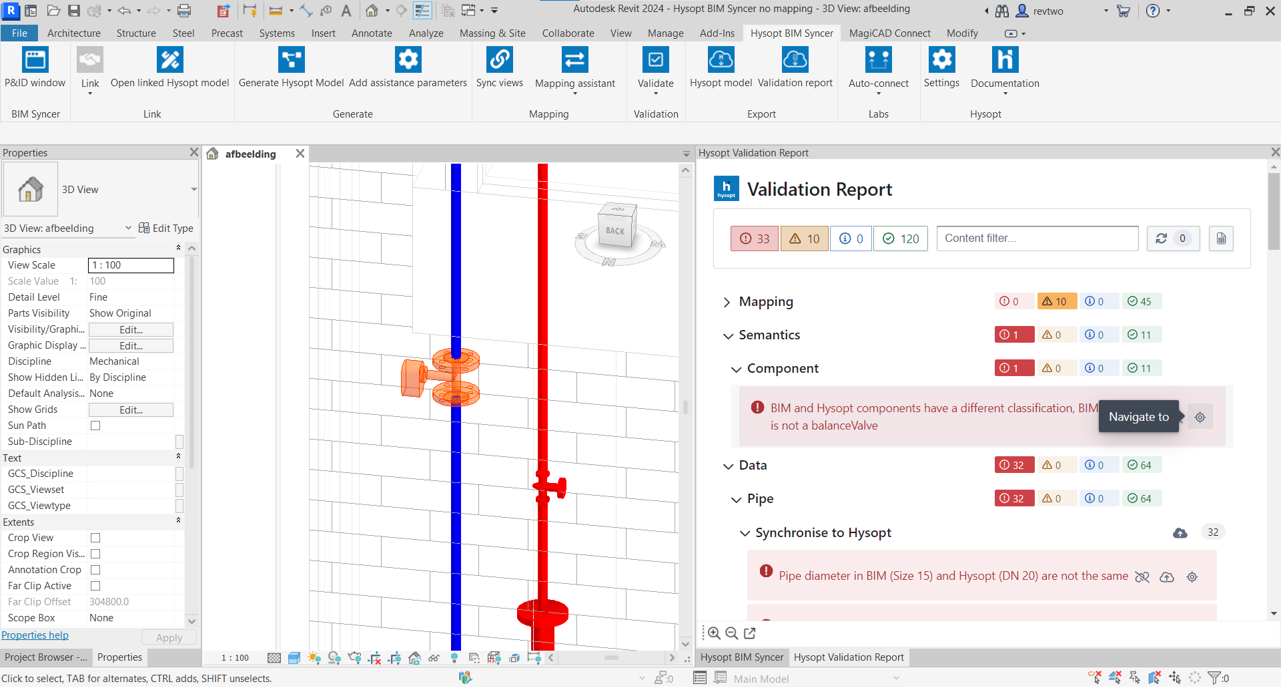Image resolution: width=1281 pixels, height=687 pixels.
Task: Open Hysopt Settings
Action: coord(941,69)
